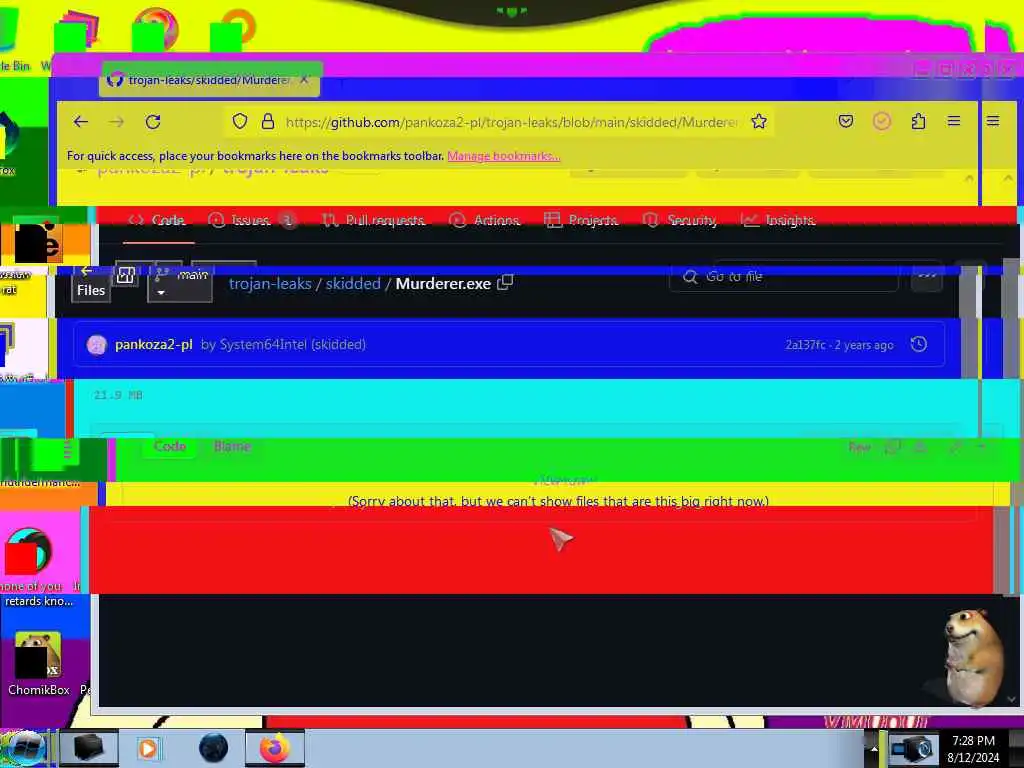Open the Pull requests tab
The width and height of the screenshot is (1024, 768).
tap(373, 221)
